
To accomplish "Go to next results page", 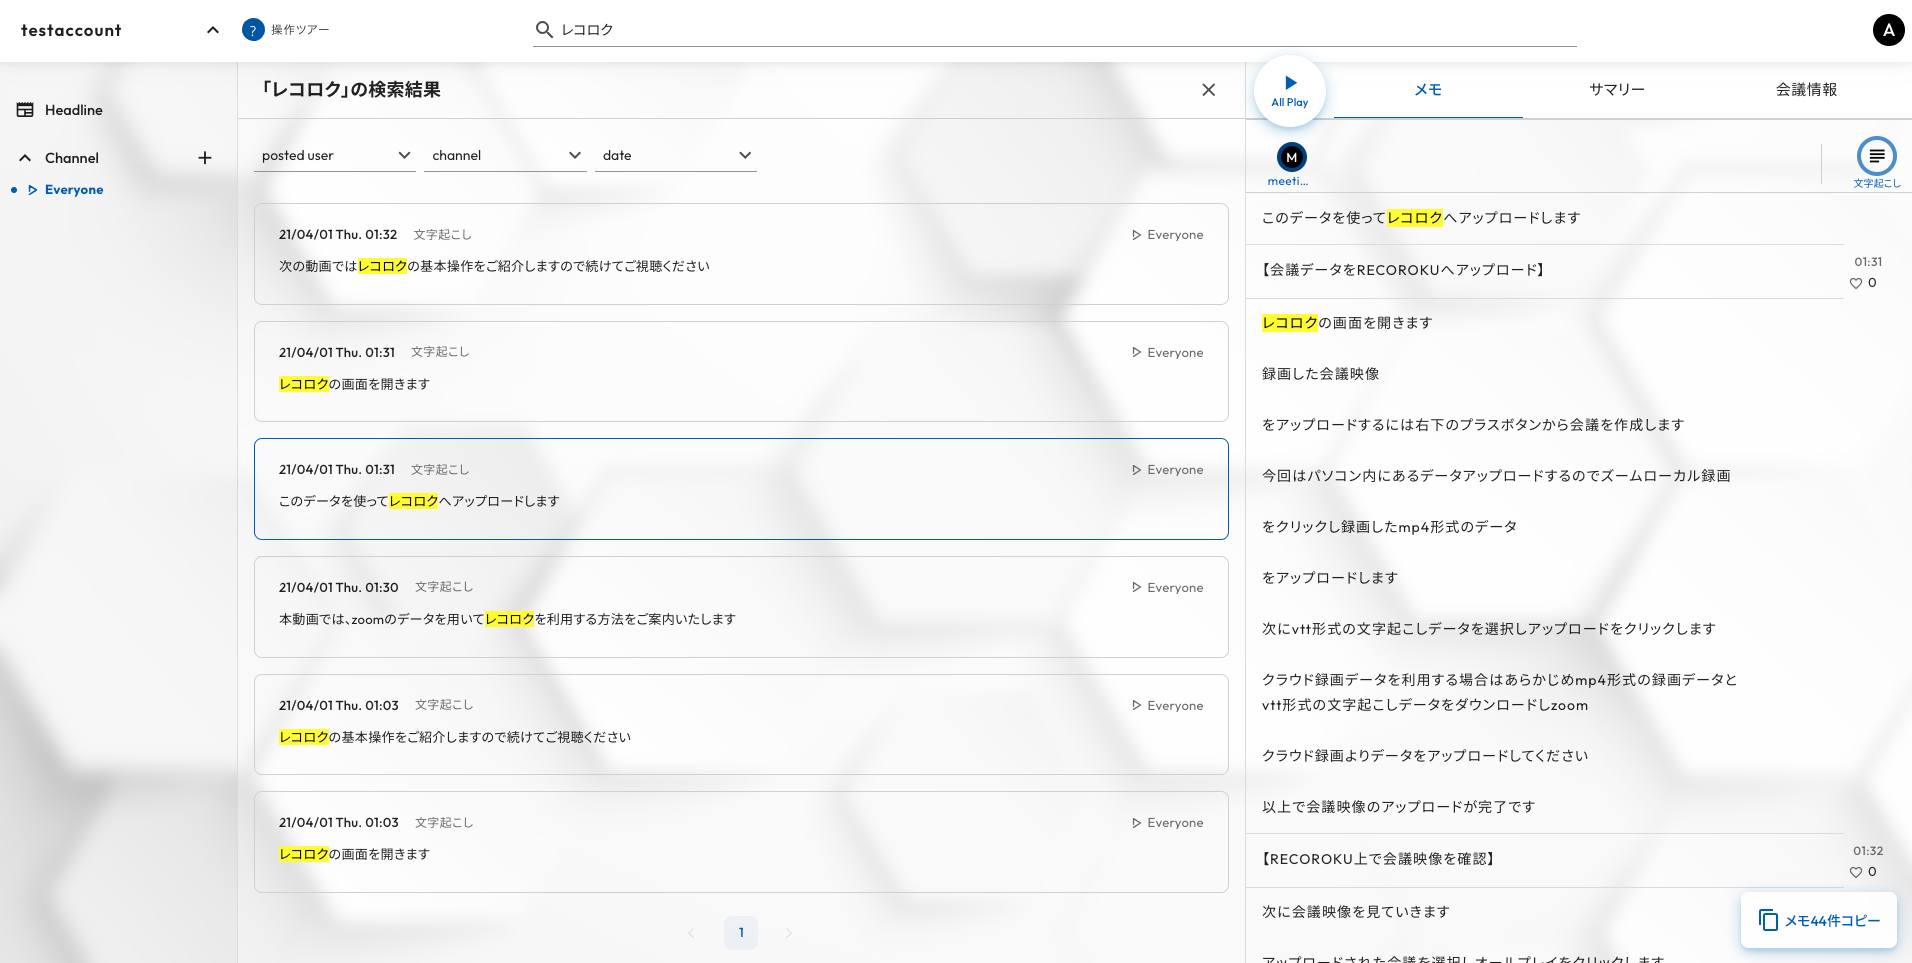I will coord(788,933).
